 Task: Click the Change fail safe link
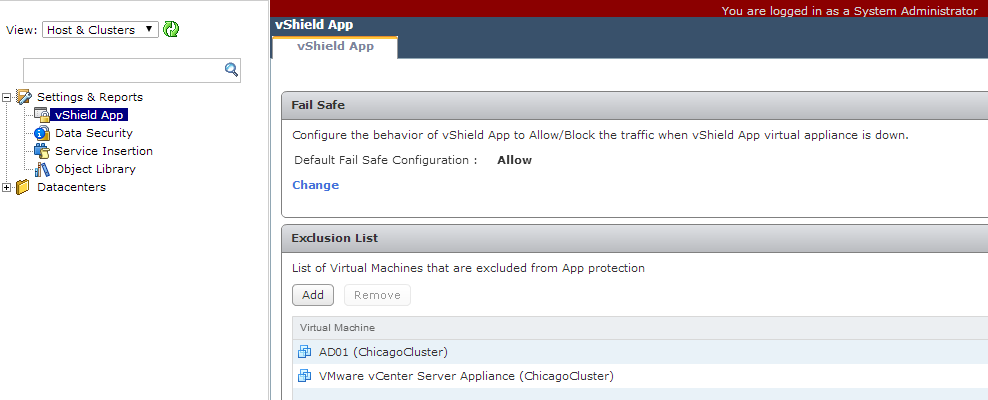pos(316,185)
